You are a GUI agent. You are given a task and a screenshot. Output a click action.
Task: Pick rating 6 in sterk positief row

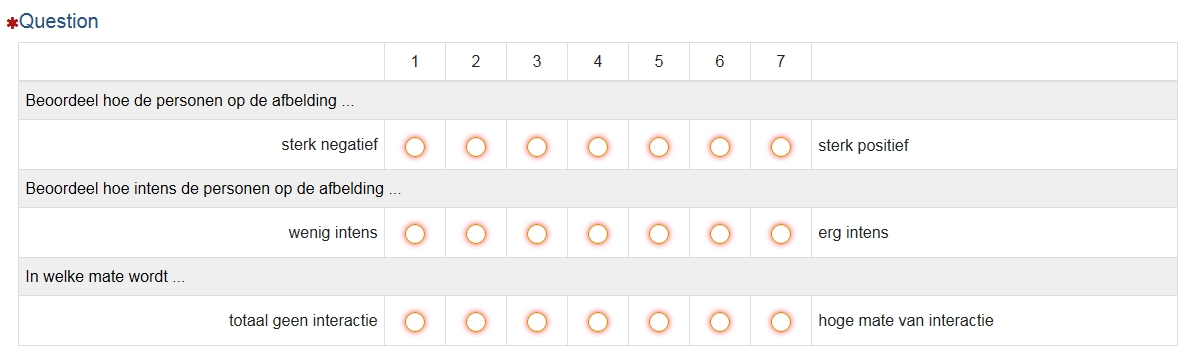pyautogui.click(x=719, y=146)
